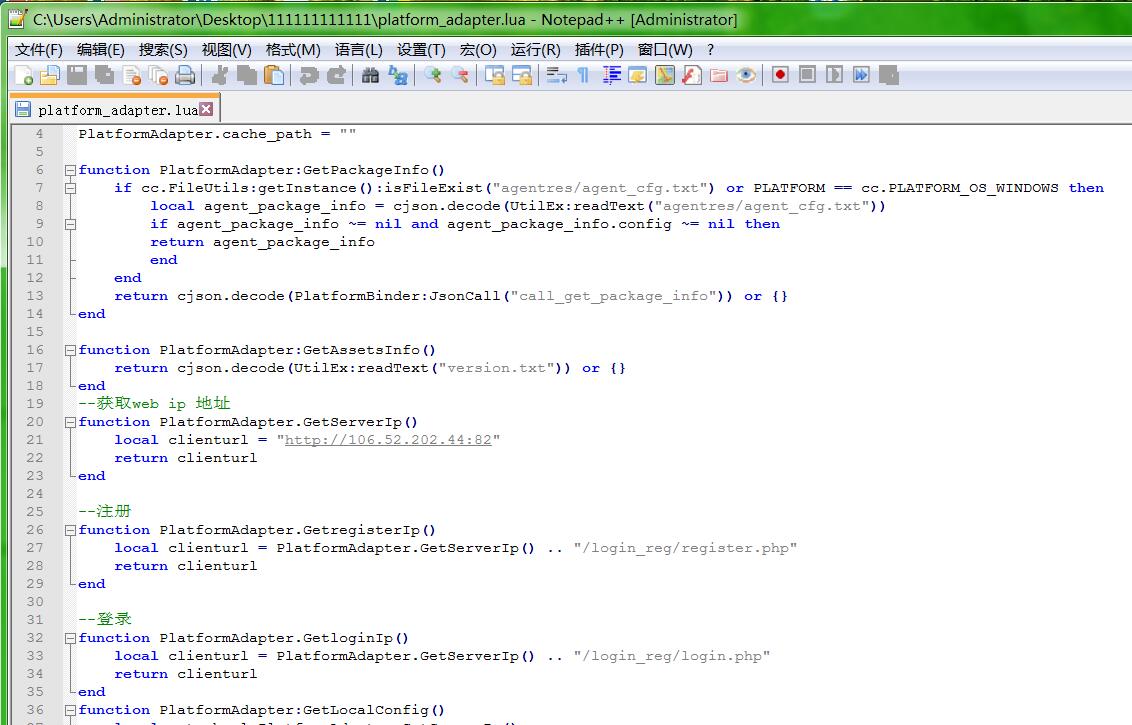Screen dimensions: 1132x725
Task: Click line number 27 in the margin
Action: click(35, 548)
